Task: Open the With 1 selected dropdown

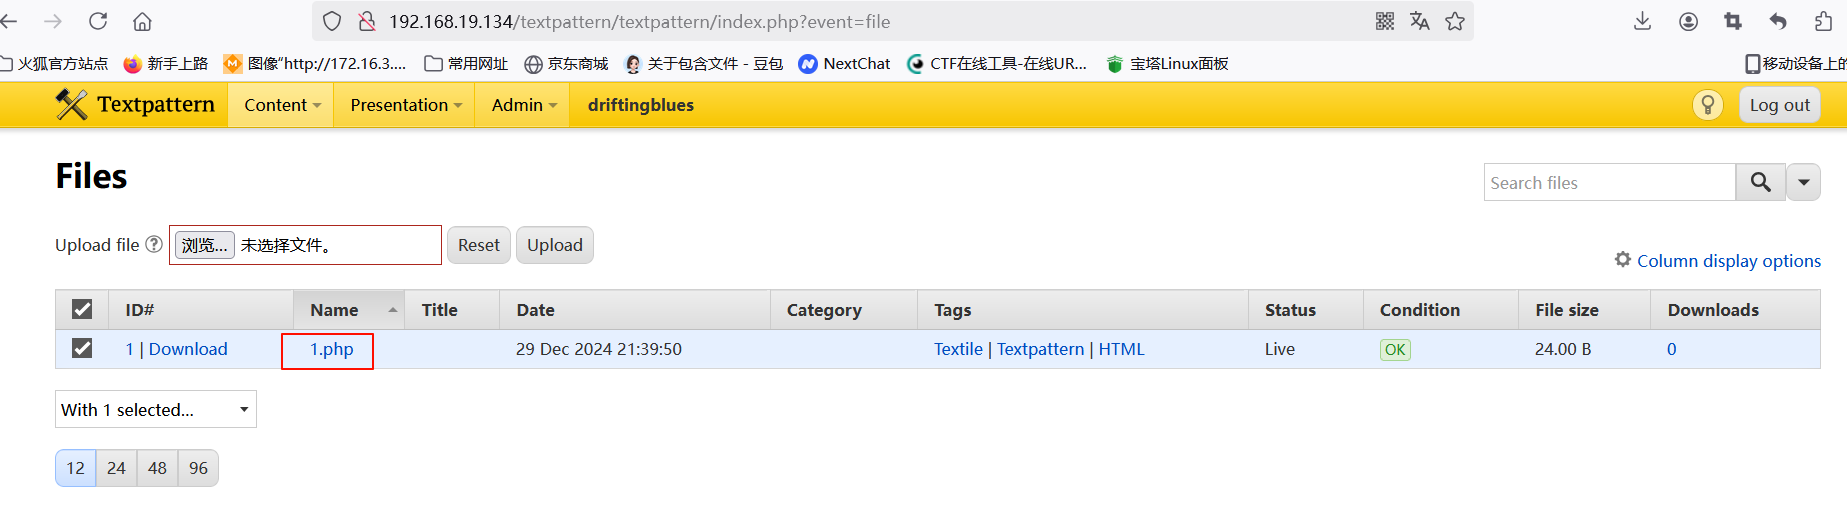Action: 156,409
